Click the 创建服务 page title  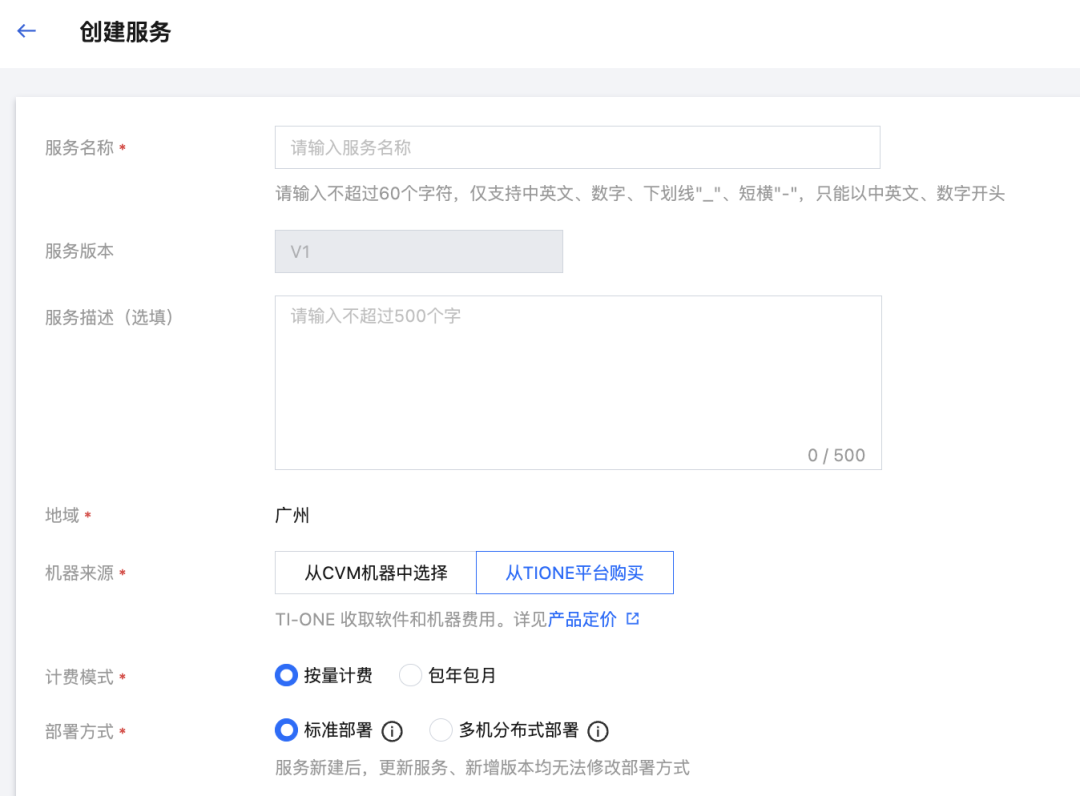click(125, 32)
